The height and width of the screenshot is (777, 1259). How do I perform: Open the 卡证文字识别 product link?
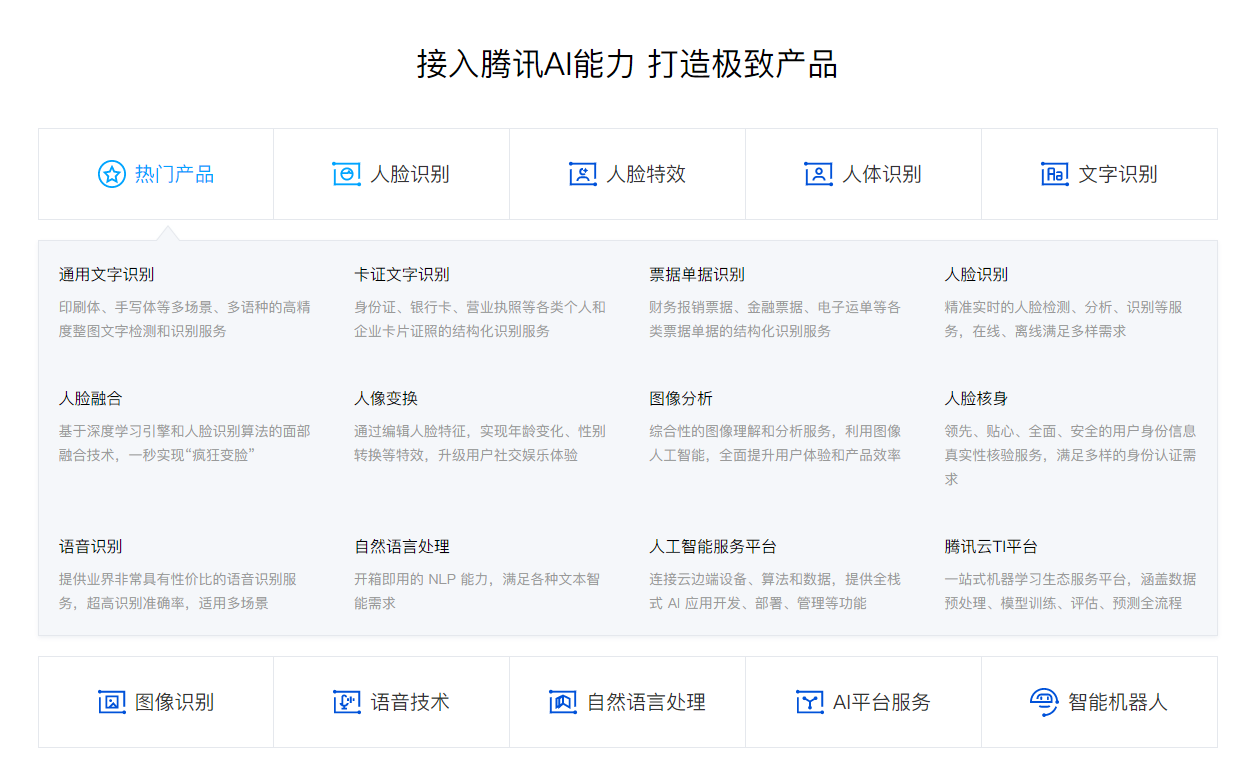pos(402,274)
